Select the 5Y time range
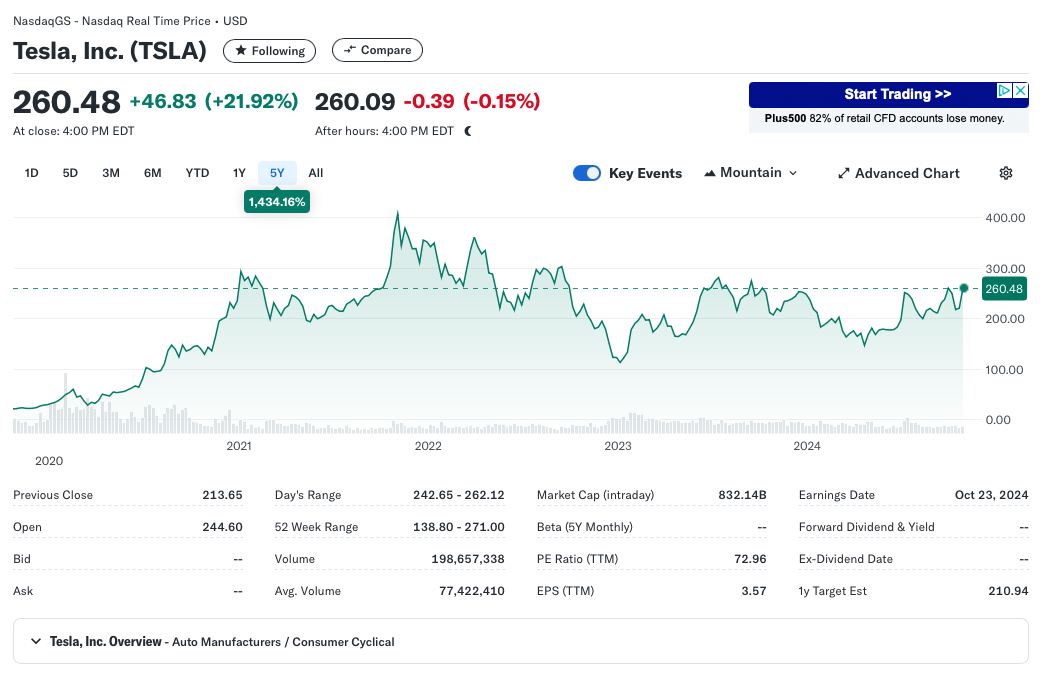 (277, 173)
